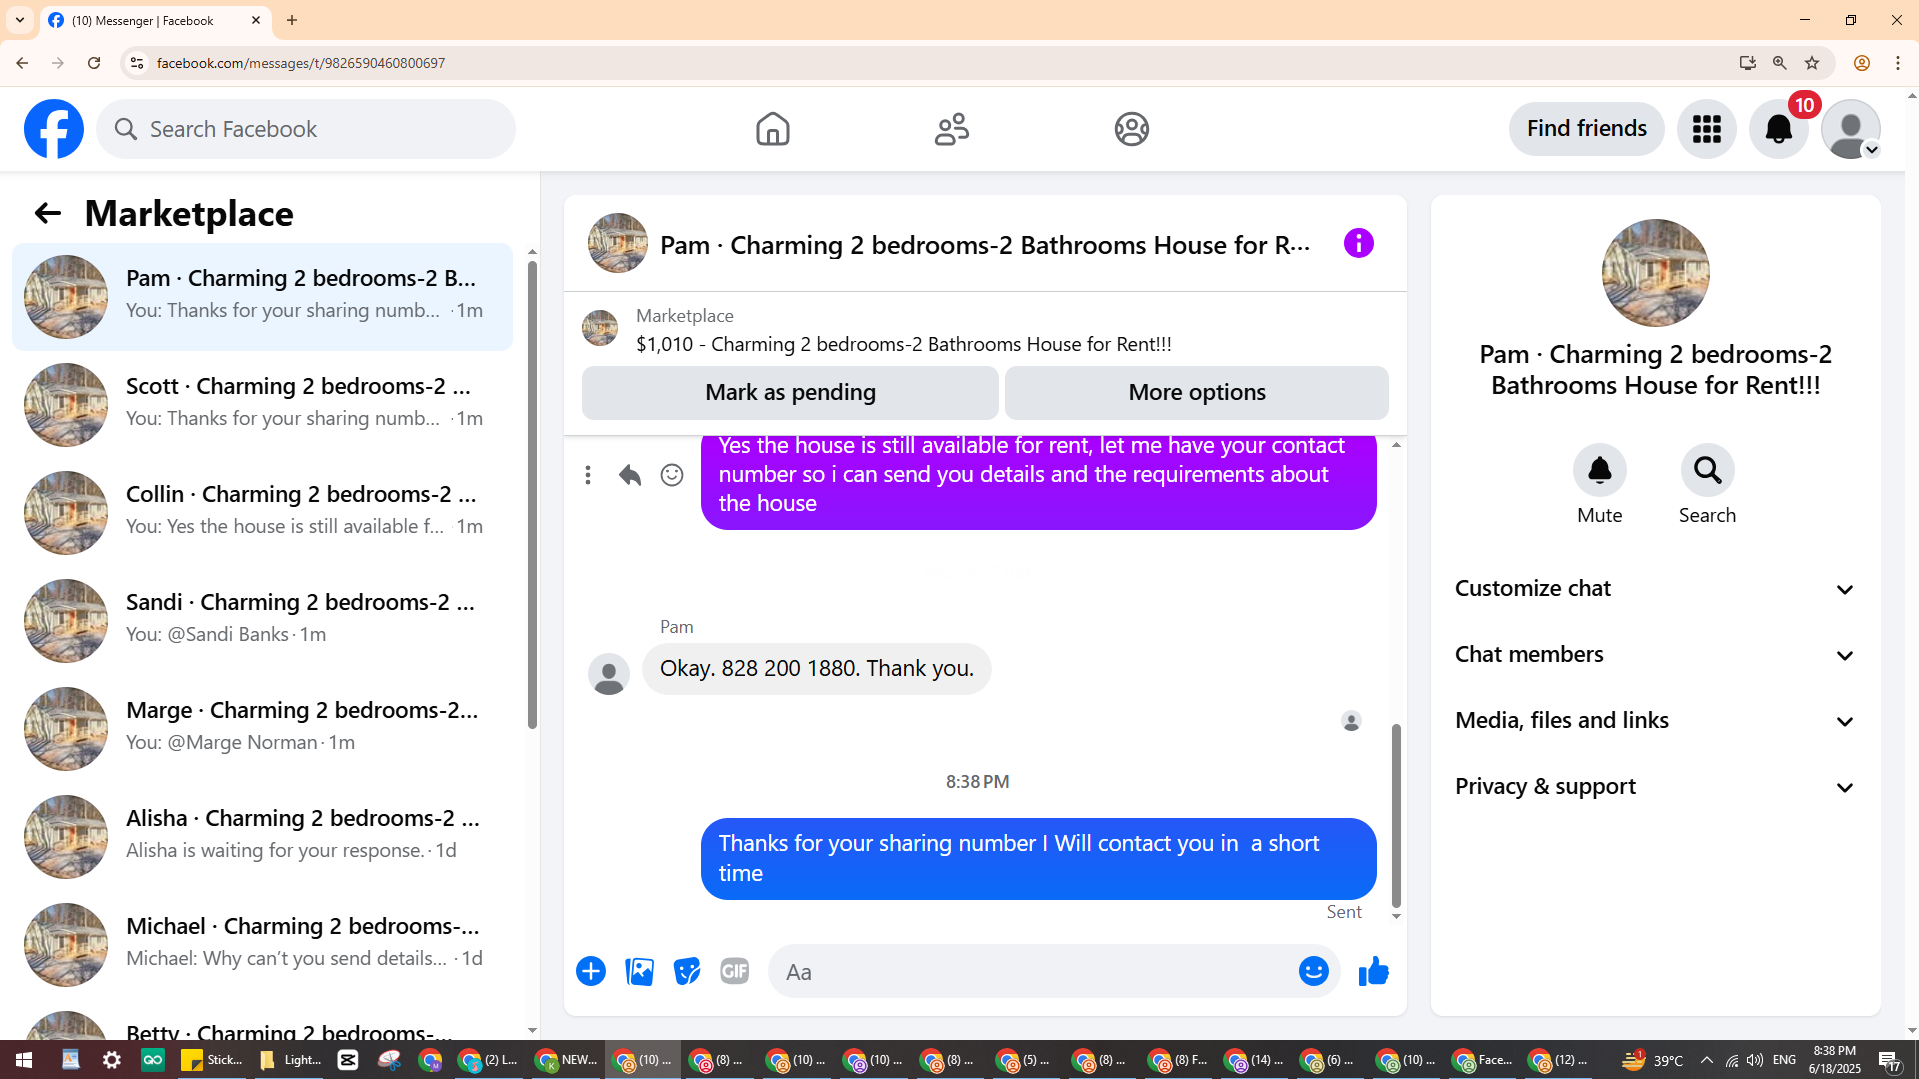Open Settings gear in the taskbar
Viewport: 1919px width, 1079px height.
[112, 1060]
